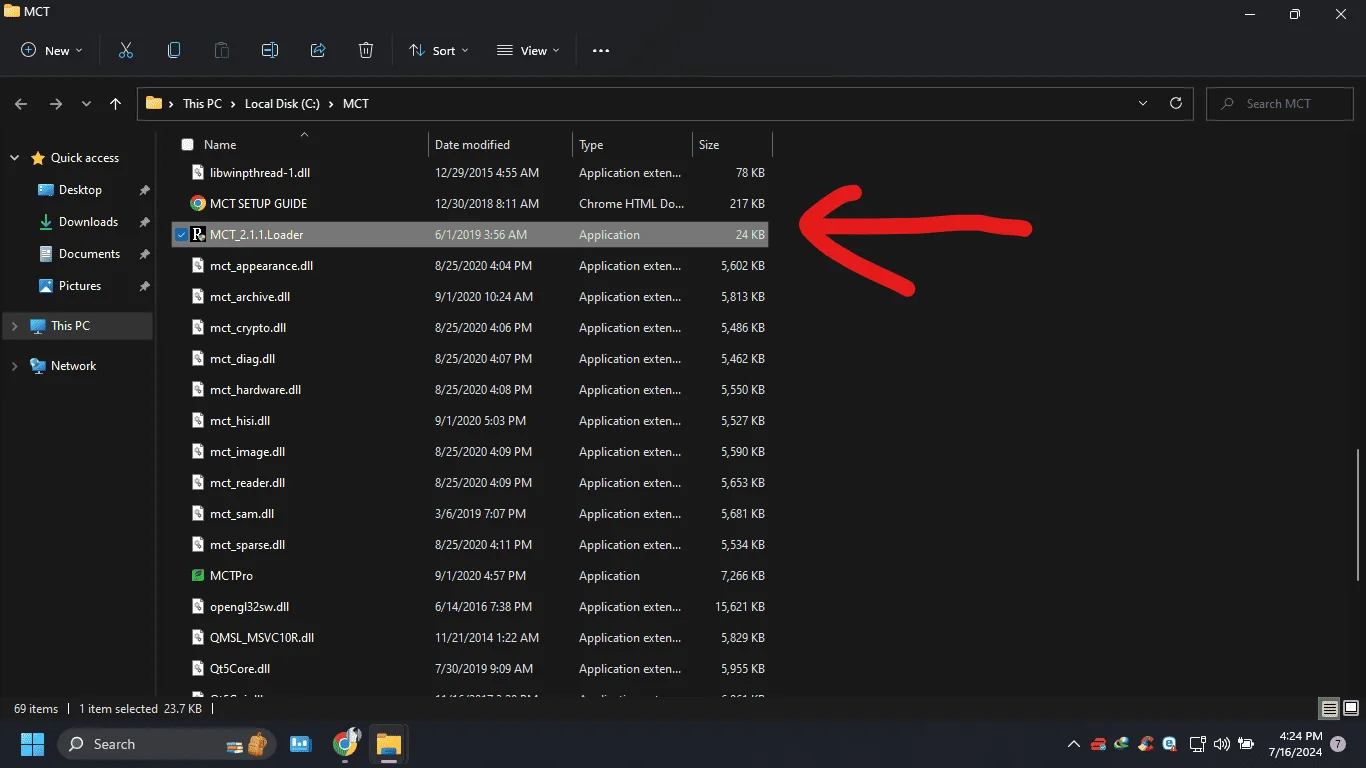Open Downloads from Quick access
Screen dimensions: 1366x768
pyautogui.click(x=88, y=221)
